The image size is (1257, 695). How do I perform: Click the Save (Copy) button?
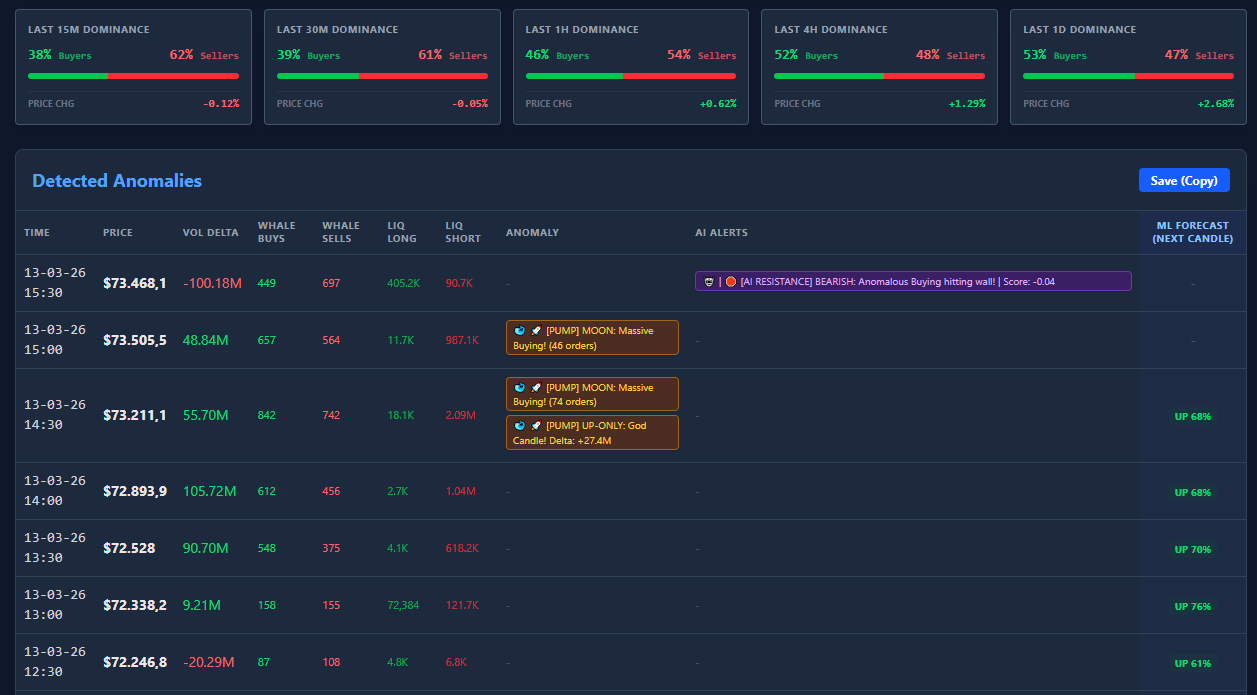pyautogui.click(x=1183, y=180)
